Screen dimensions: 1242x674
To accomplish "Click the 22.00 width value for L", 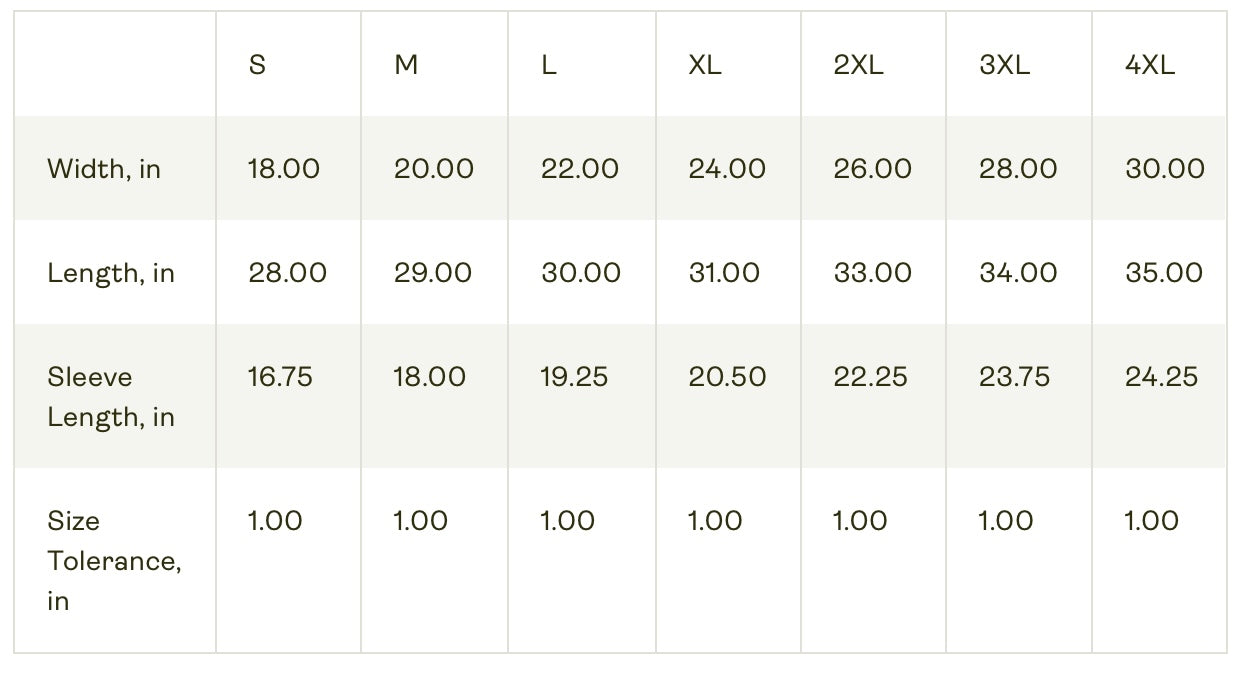I will click(x=580, y=169).
